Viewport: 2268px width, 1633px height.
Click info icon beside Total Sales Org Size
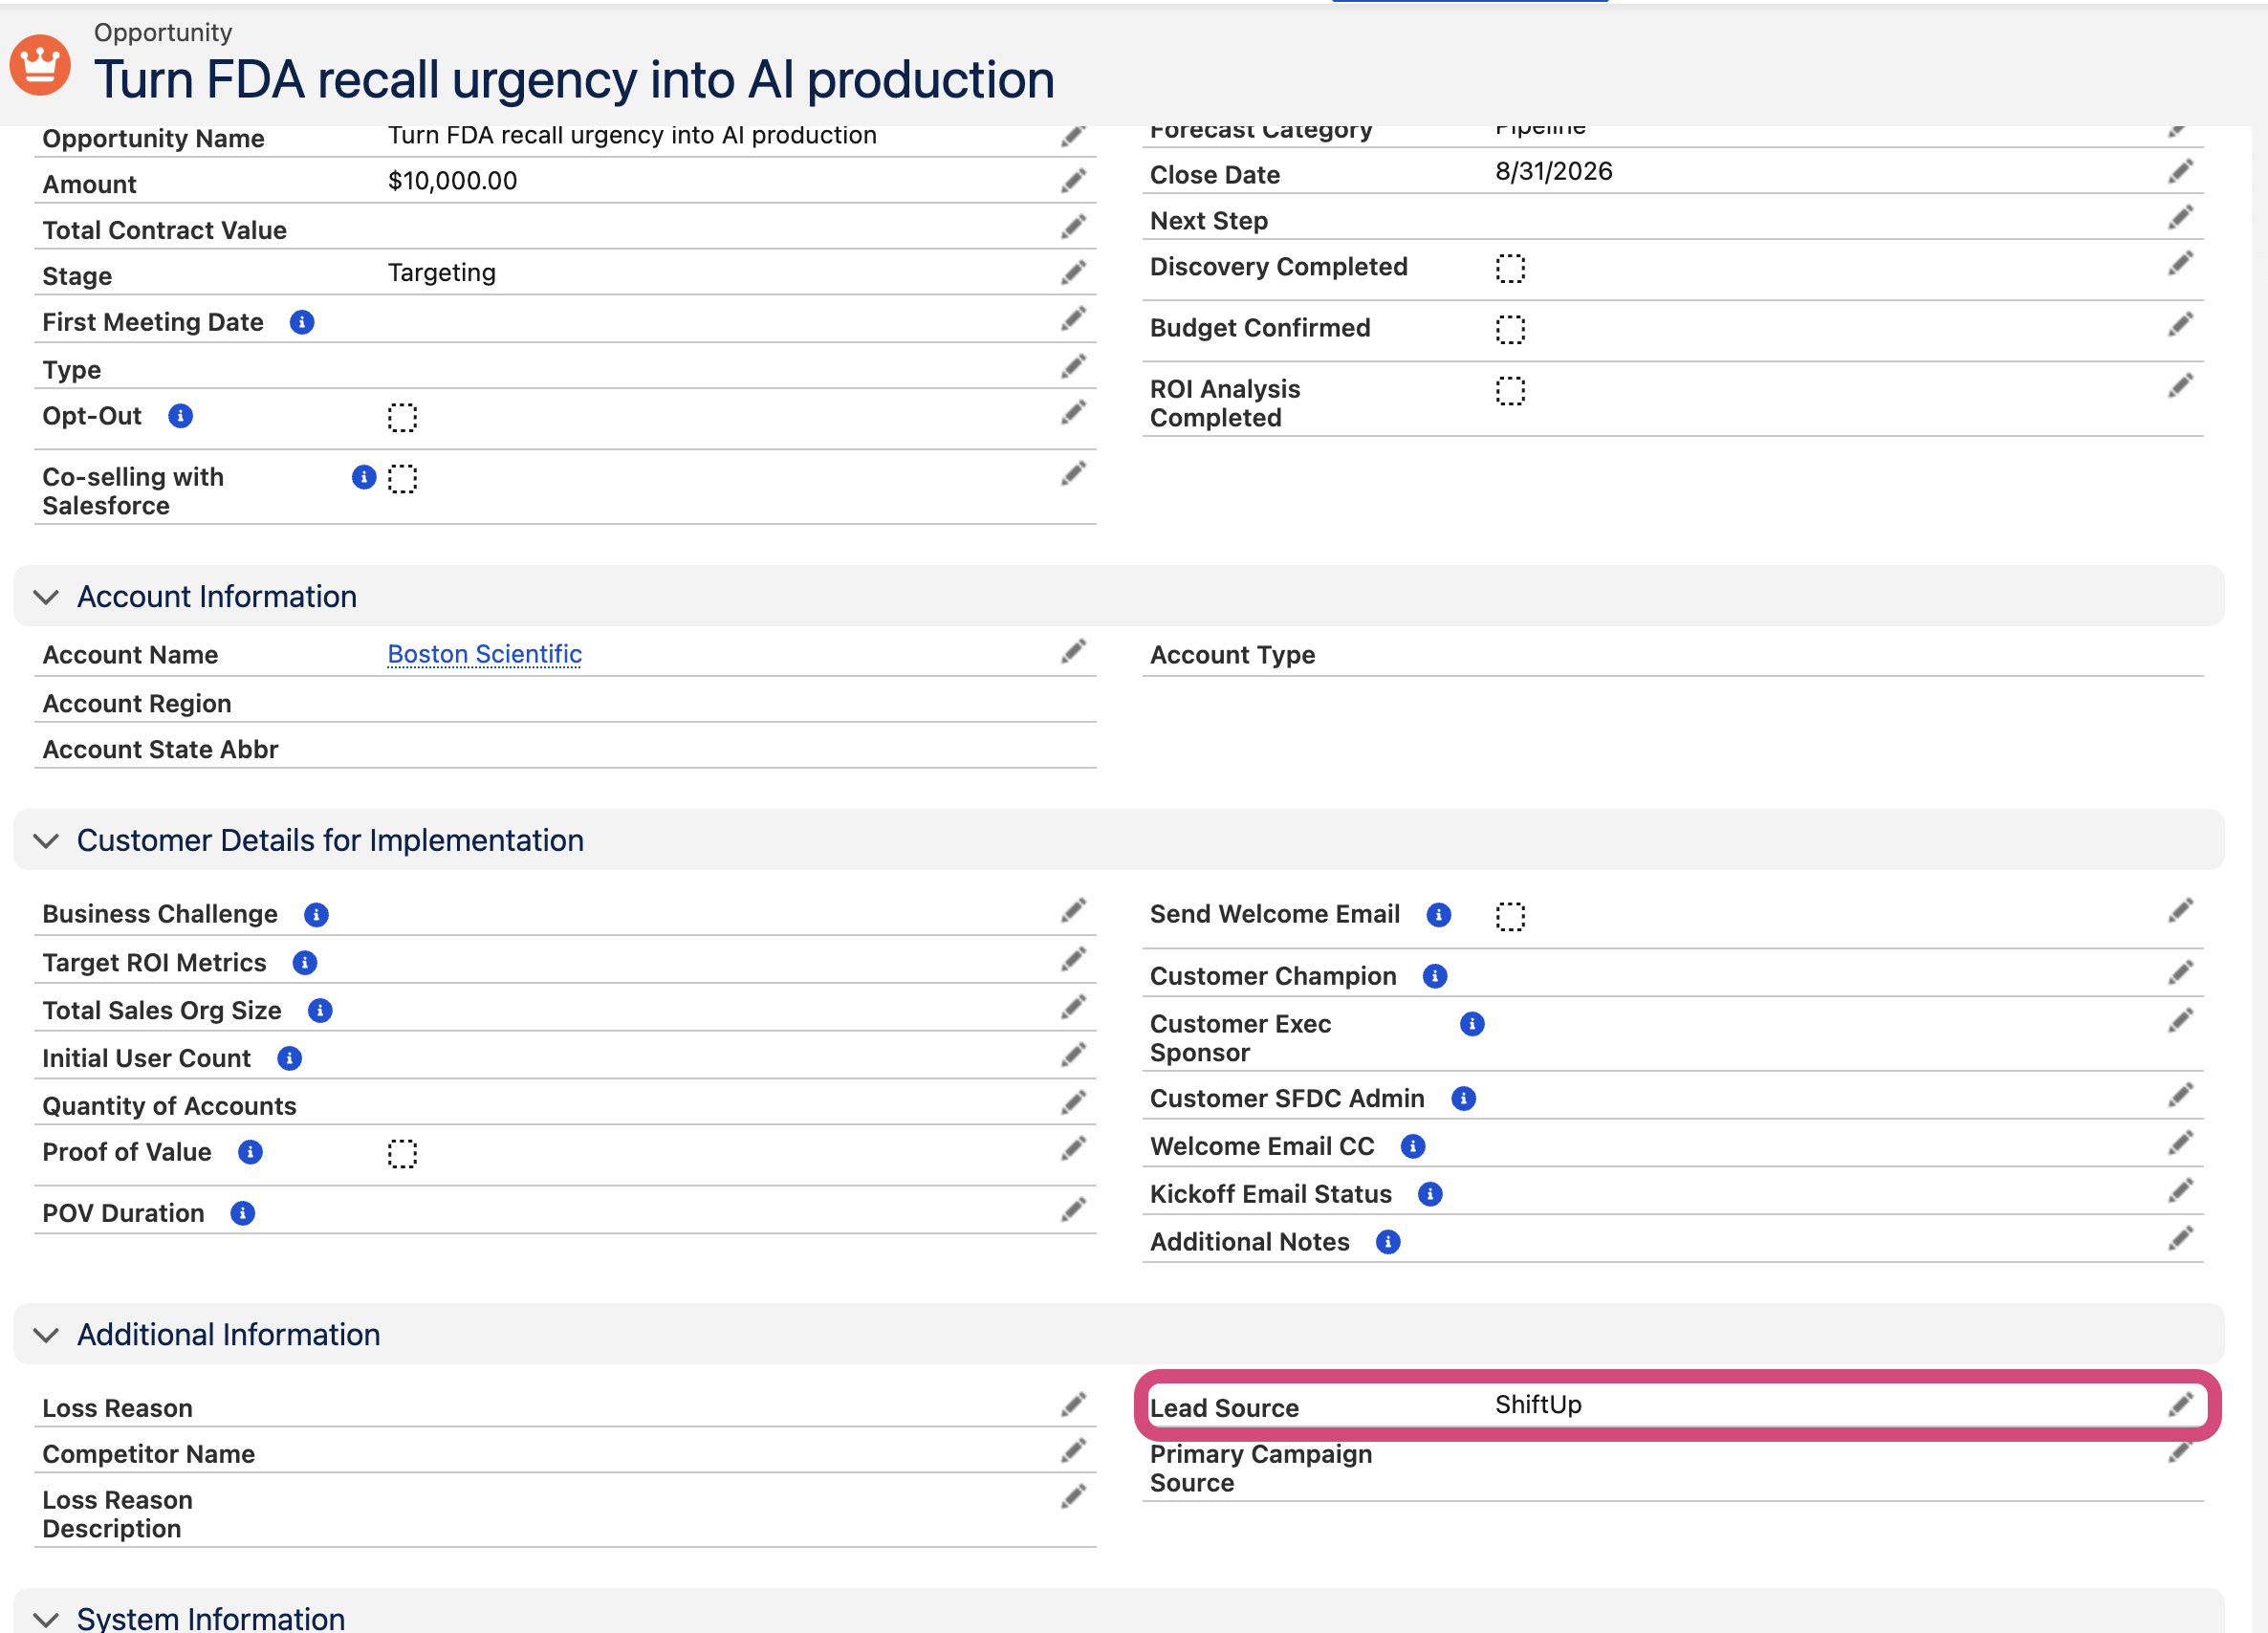(x=320, y=1011)
